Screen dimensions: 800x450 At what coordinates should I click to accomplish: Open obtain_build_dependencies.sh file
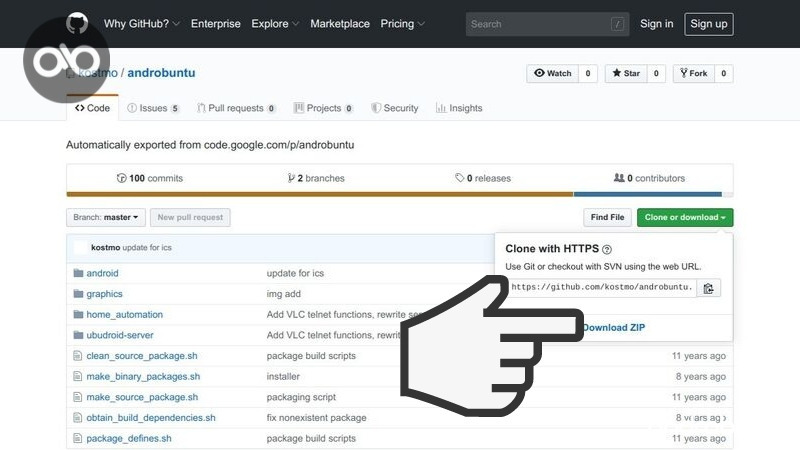(151, 418)
